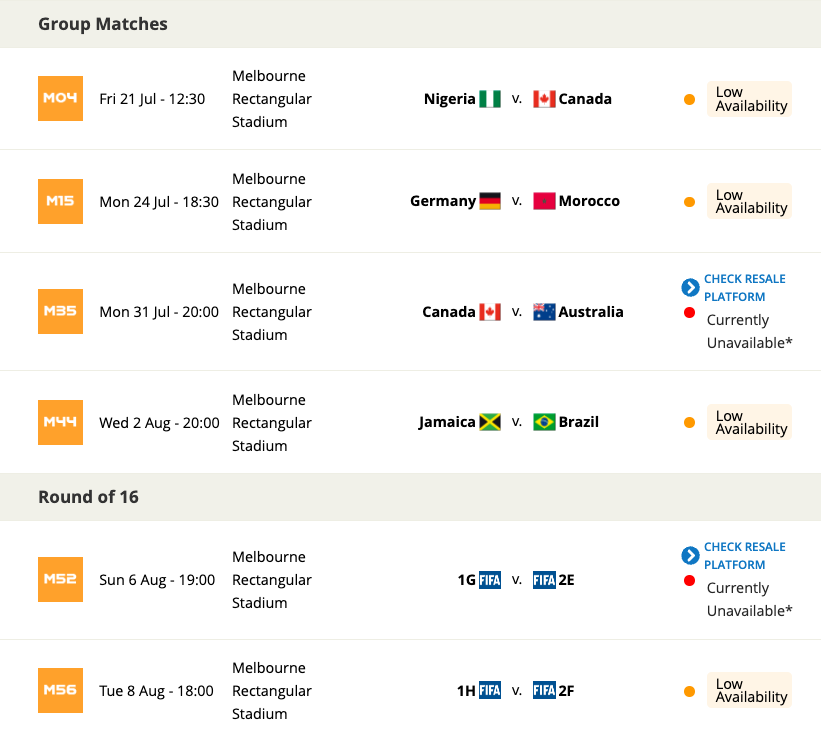Click the Brazil flag icon
821x735 pixels.
pos(544,422)
